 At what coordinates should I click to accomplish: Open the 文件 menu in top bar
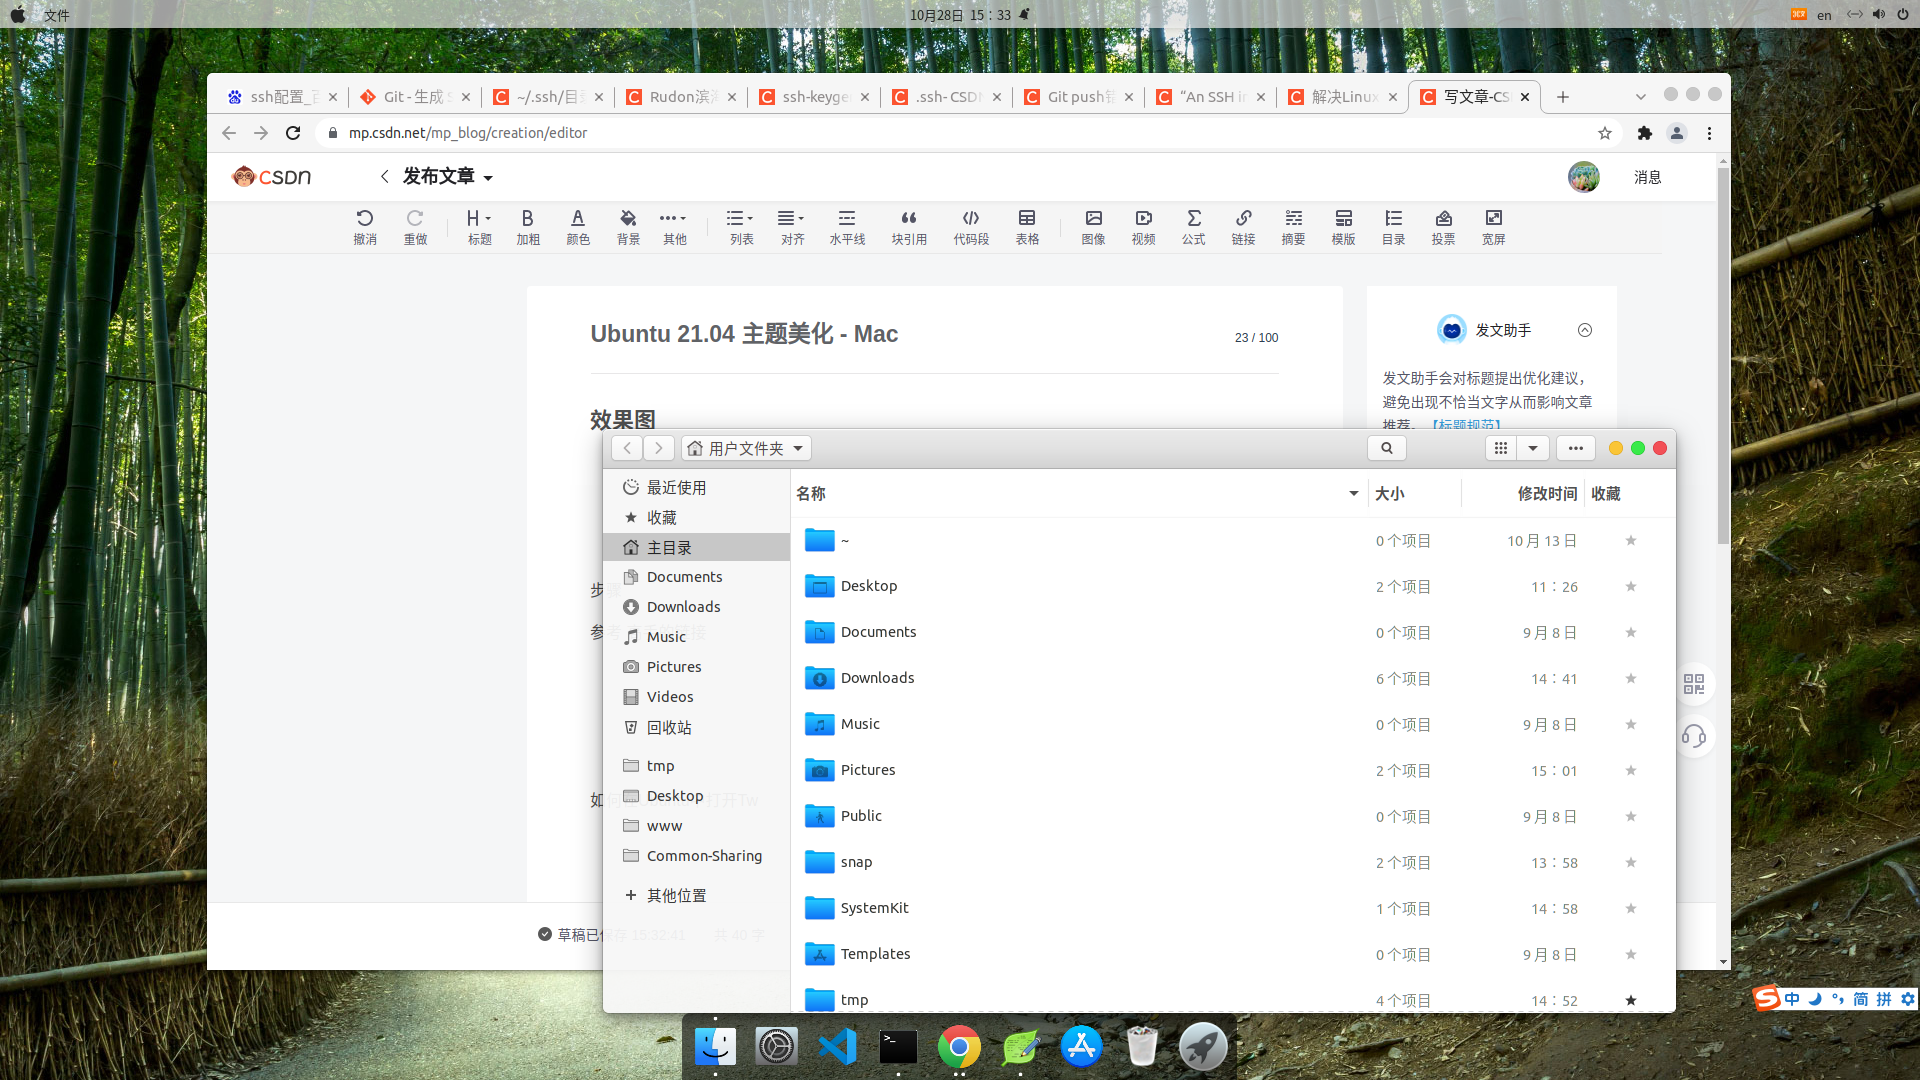(57, 15)
